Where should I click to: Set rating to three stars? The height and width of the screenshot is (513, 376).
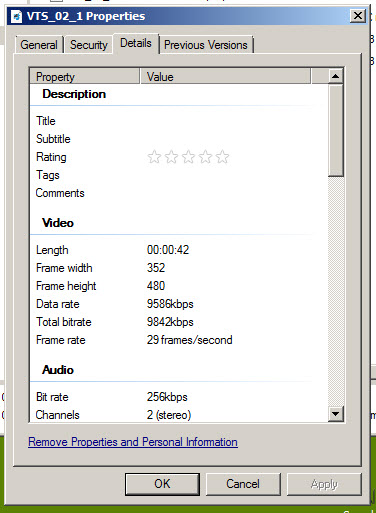click(188, 157)
